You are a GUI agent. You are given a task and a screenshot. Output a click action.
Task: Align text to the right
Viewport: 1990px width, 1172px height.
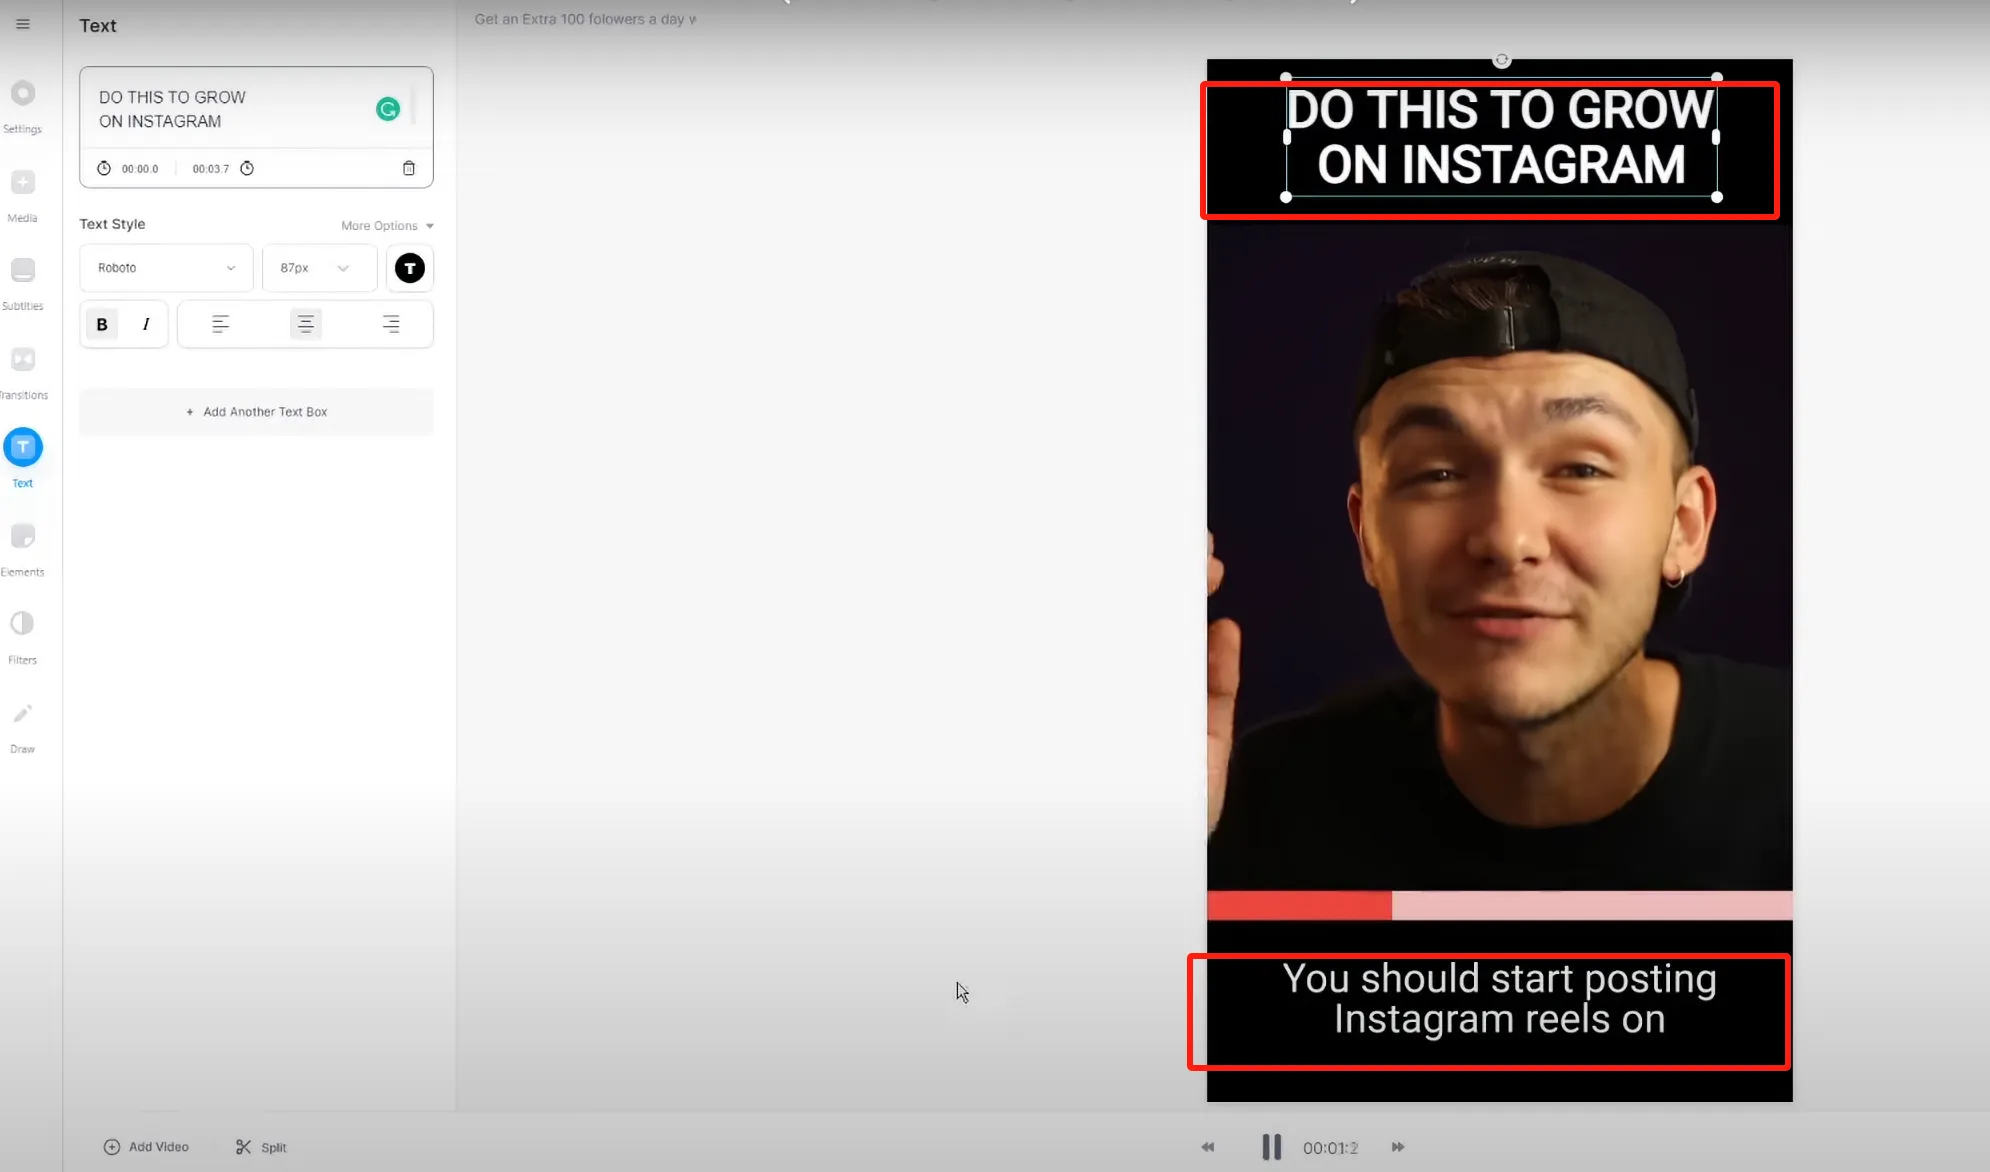click(x=391, y=324)
